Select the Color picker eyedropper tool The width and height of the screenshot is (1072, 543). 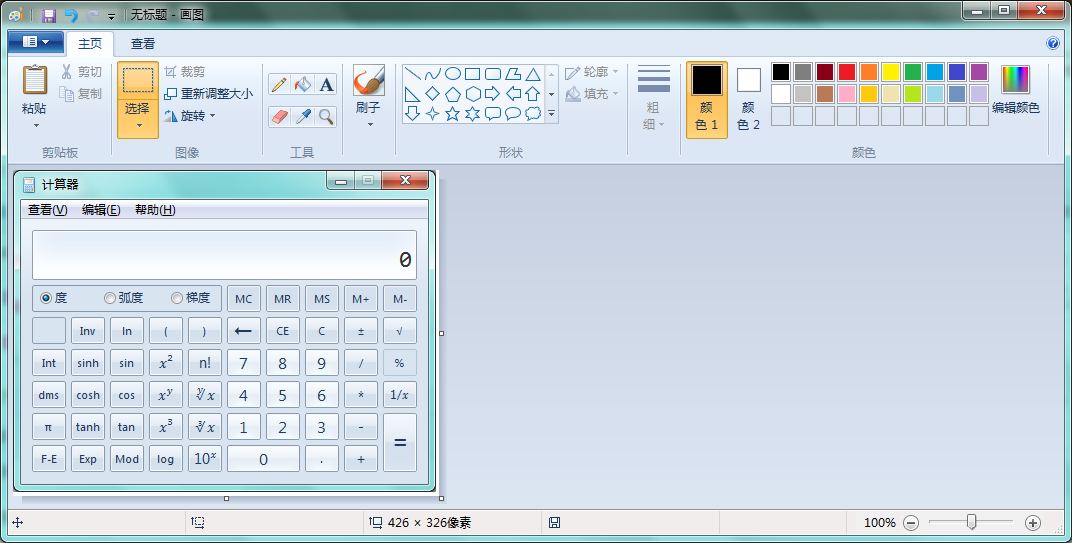pos(303,117)
